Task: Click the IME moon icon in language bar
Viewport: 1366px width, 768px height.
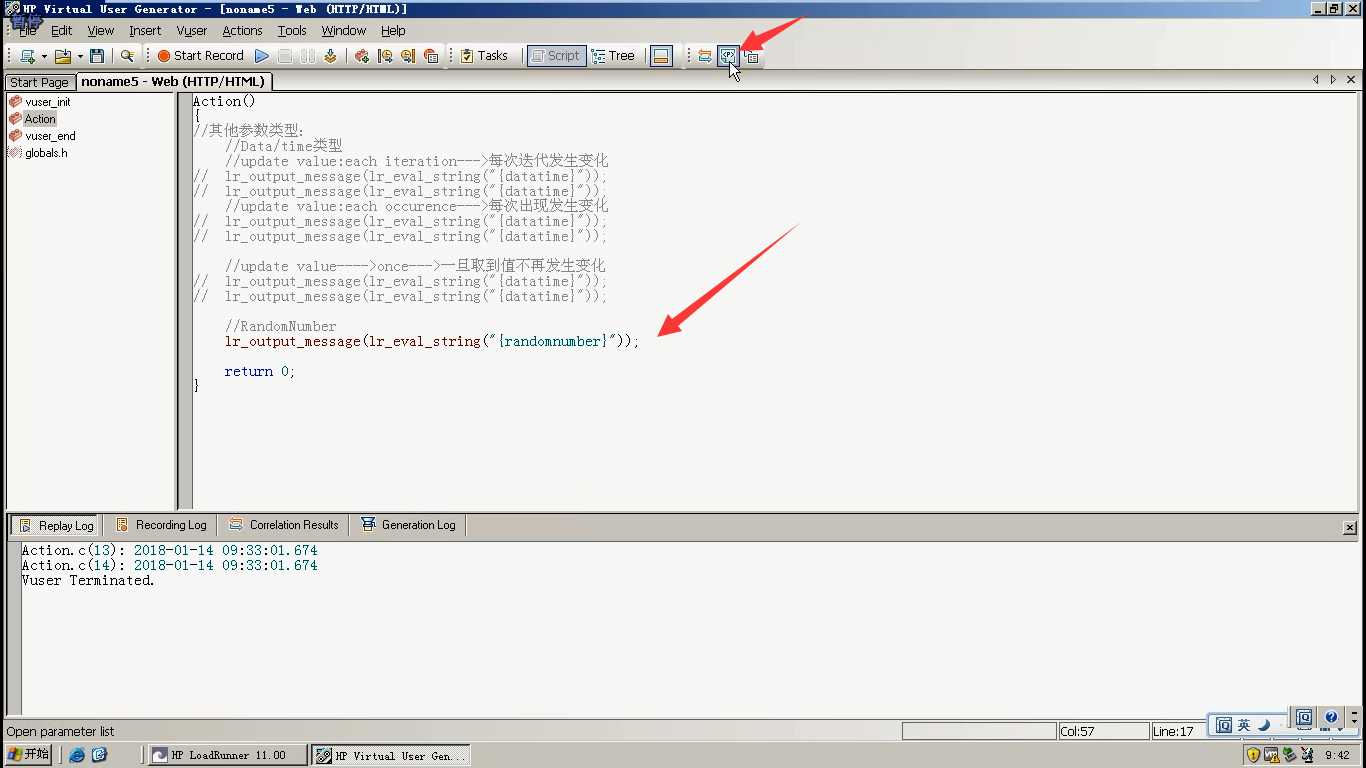Action: tap(1264, 725)
